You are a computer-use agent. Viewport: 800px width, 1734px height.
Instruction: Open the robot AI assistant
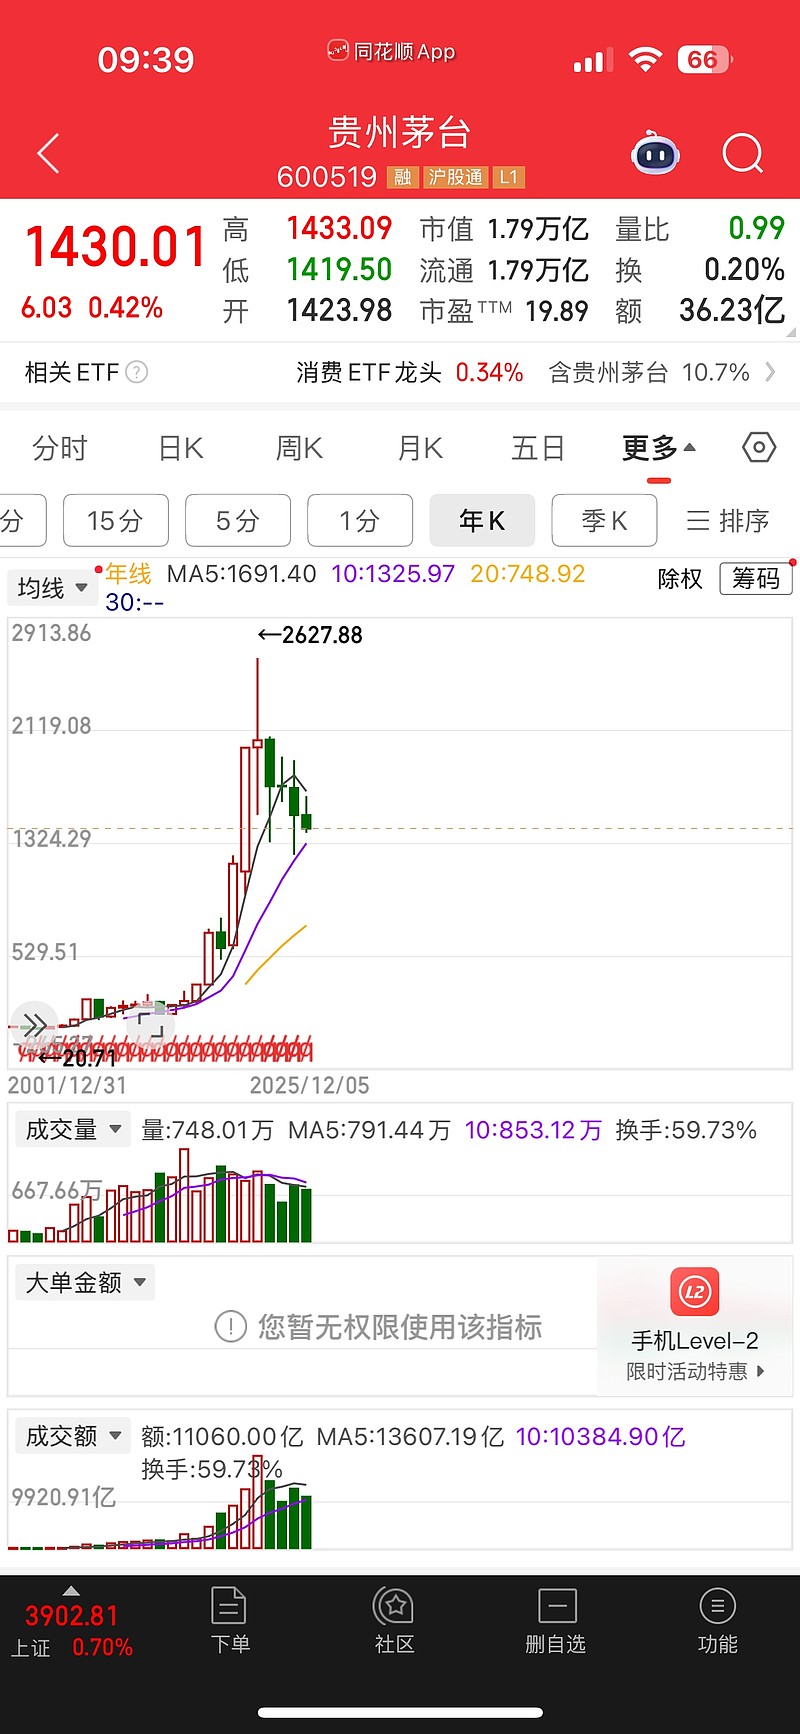(655, 154)
